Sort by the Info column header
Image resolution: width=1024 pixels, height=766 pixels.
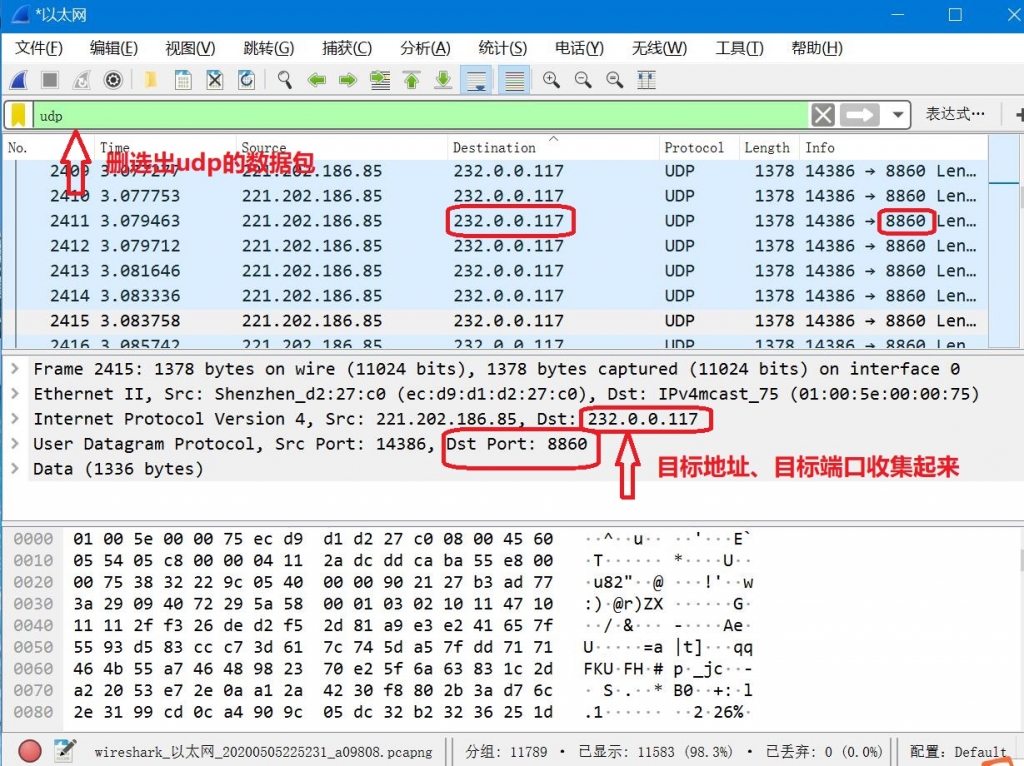click(x=893, y=148)
